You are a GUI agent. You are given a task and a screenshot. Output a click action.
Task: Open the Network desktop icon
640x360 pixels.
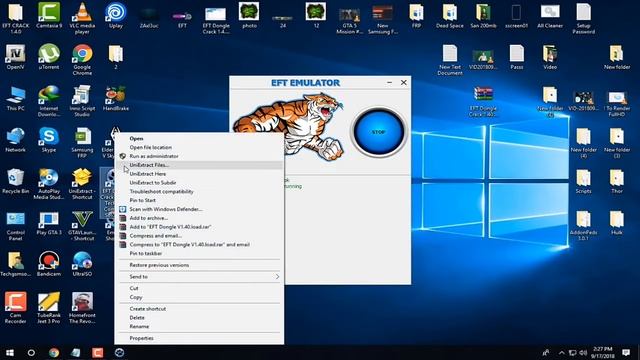pos(16,140)
